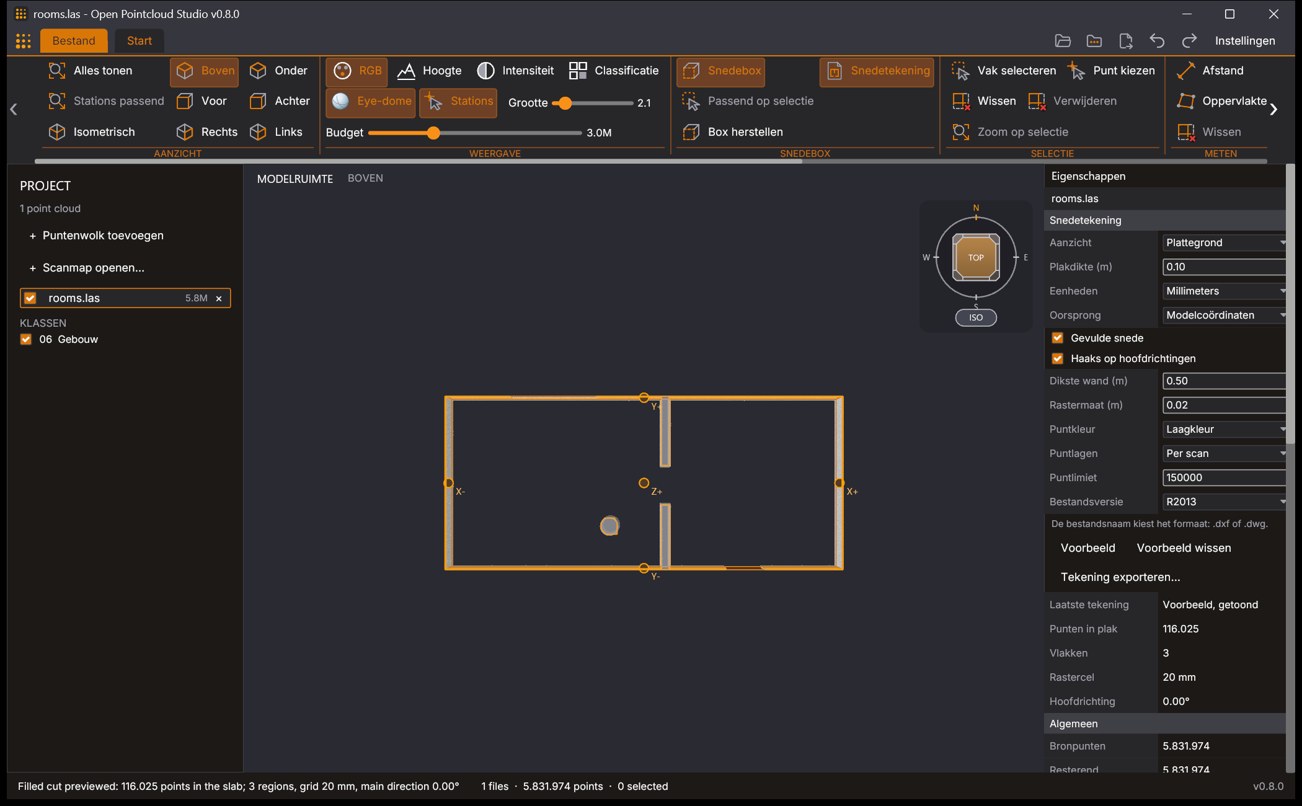The image size is (1302, 806).
Task: Open the app grid menu icon
Action: pyautogui.click(x=23, y=41)
